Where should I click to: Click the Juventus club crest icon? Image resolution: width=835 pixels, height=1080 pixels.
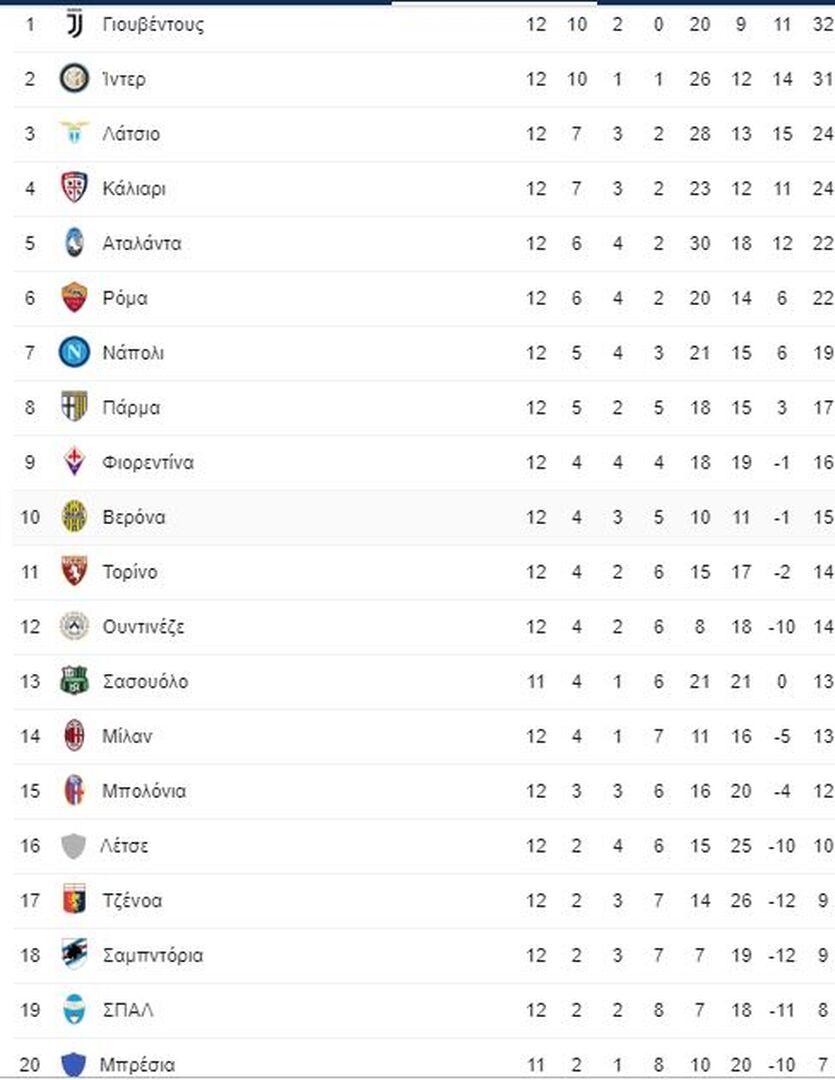(x=74, y=24)
